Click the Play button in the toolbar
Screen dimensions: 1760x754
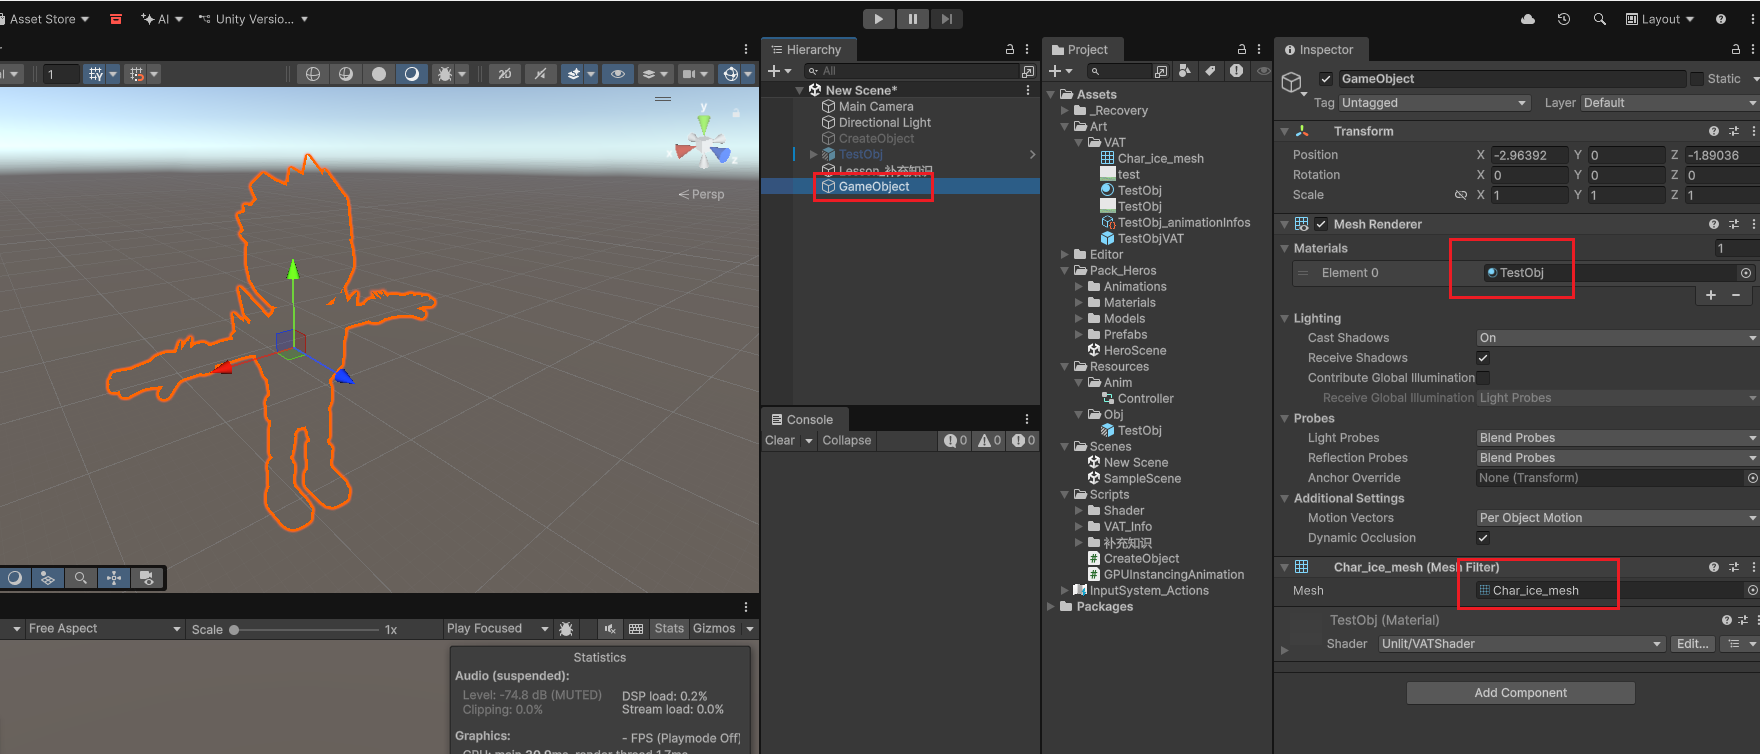[878, 19]
